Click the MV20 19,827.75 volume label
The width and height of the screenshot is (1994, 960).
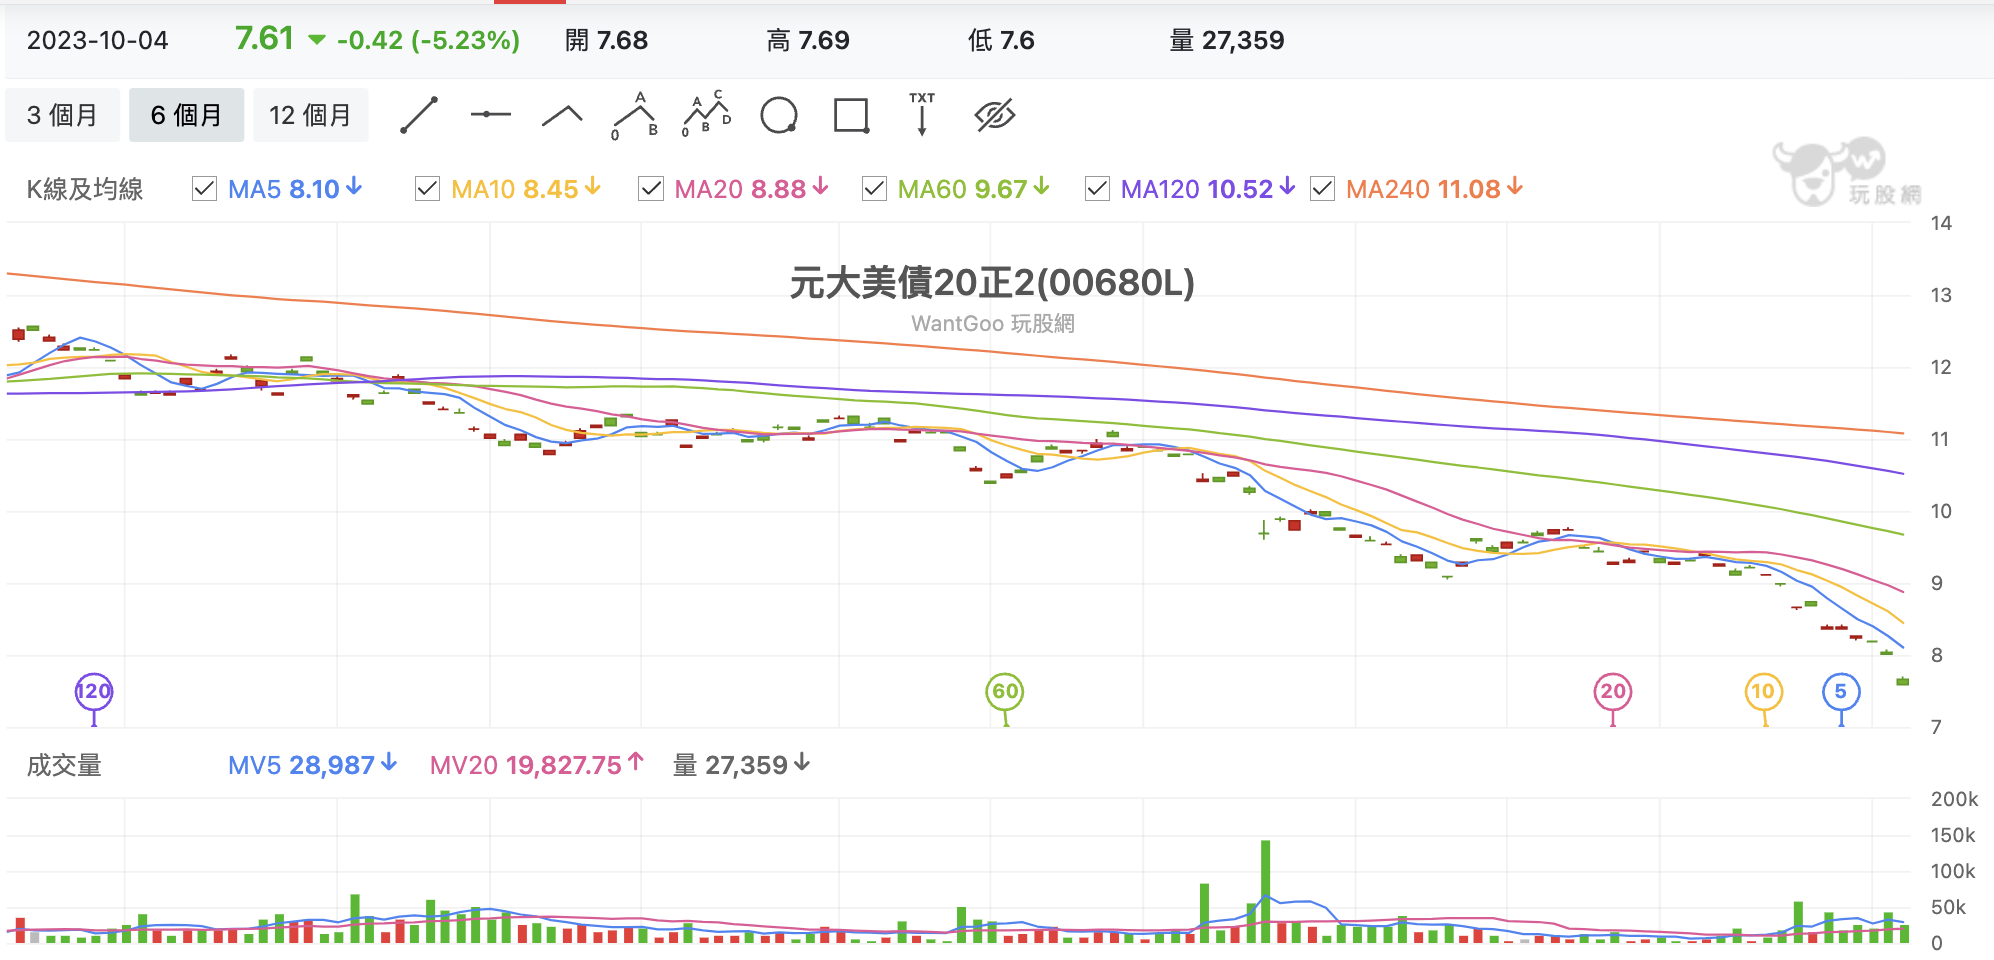click(x=537, y=765)
